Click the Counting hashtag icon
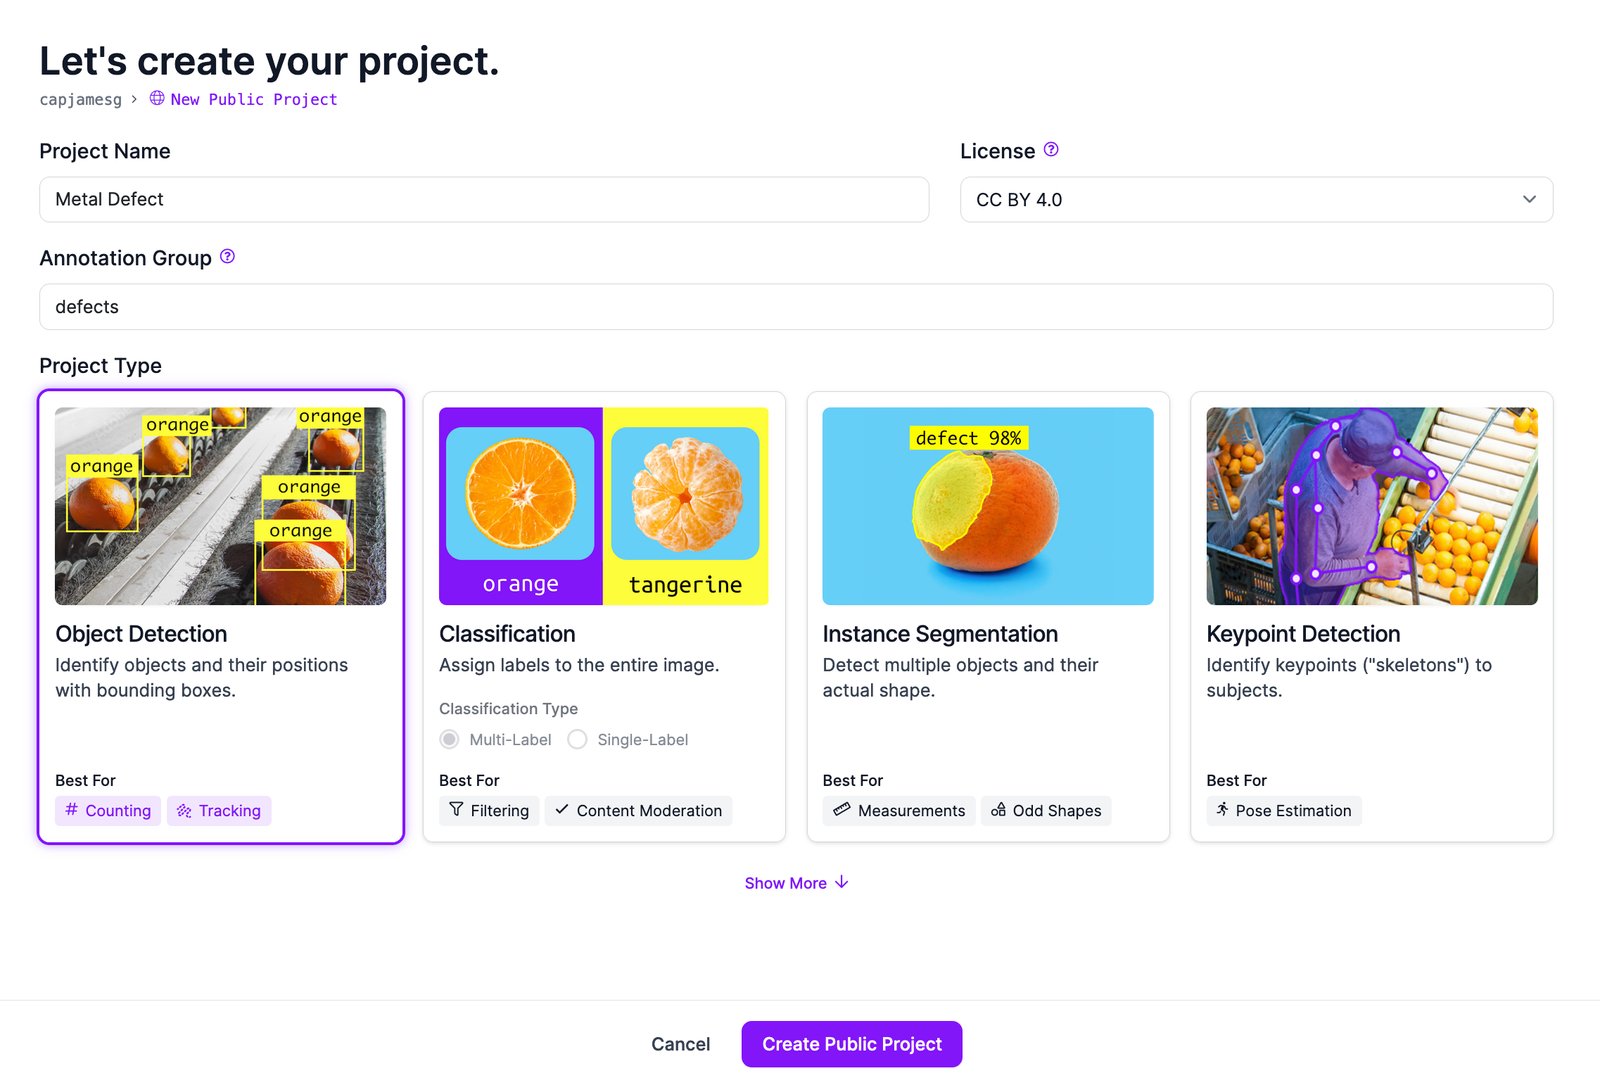 point(70,811)
